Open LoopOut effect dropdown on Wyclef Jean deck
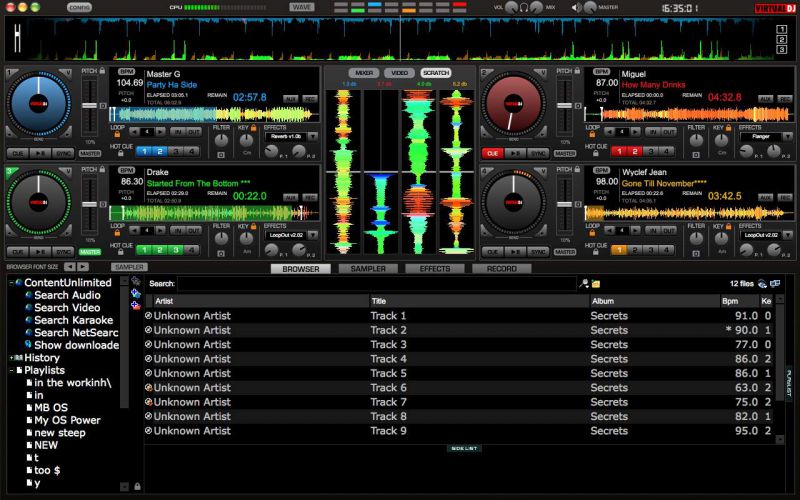The height and width of the screenshot is (500, 800). [x=787, y=235]
